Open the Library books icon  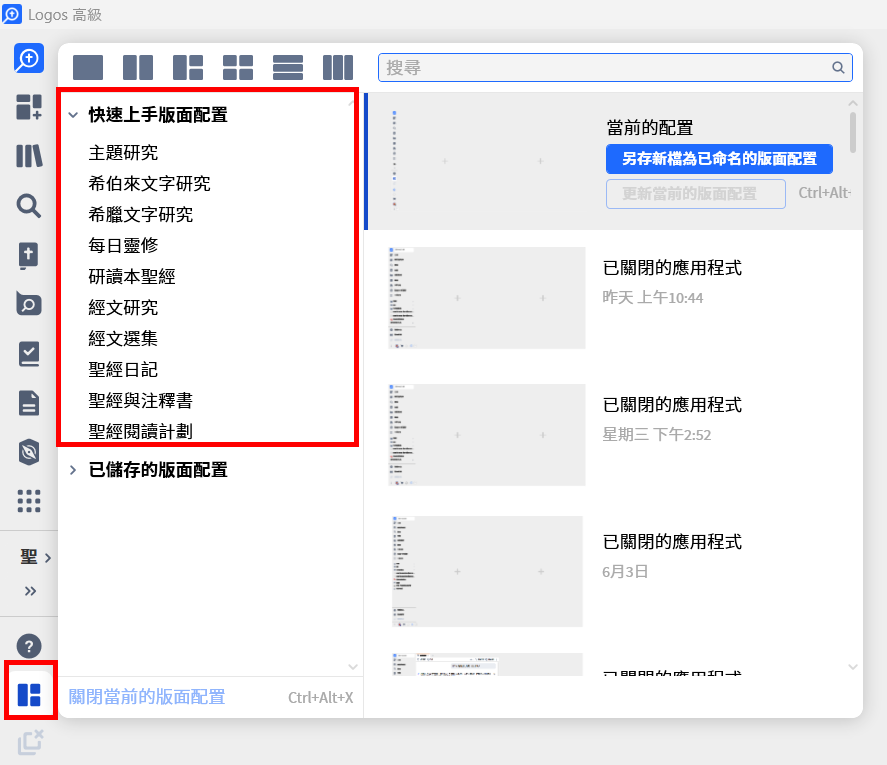[29, 156]
